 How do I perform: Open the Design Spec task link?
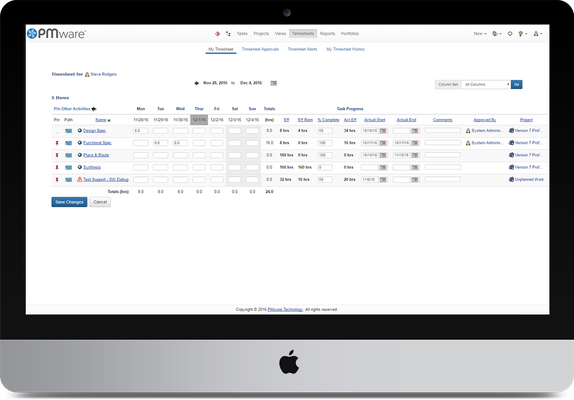point(94,131)
